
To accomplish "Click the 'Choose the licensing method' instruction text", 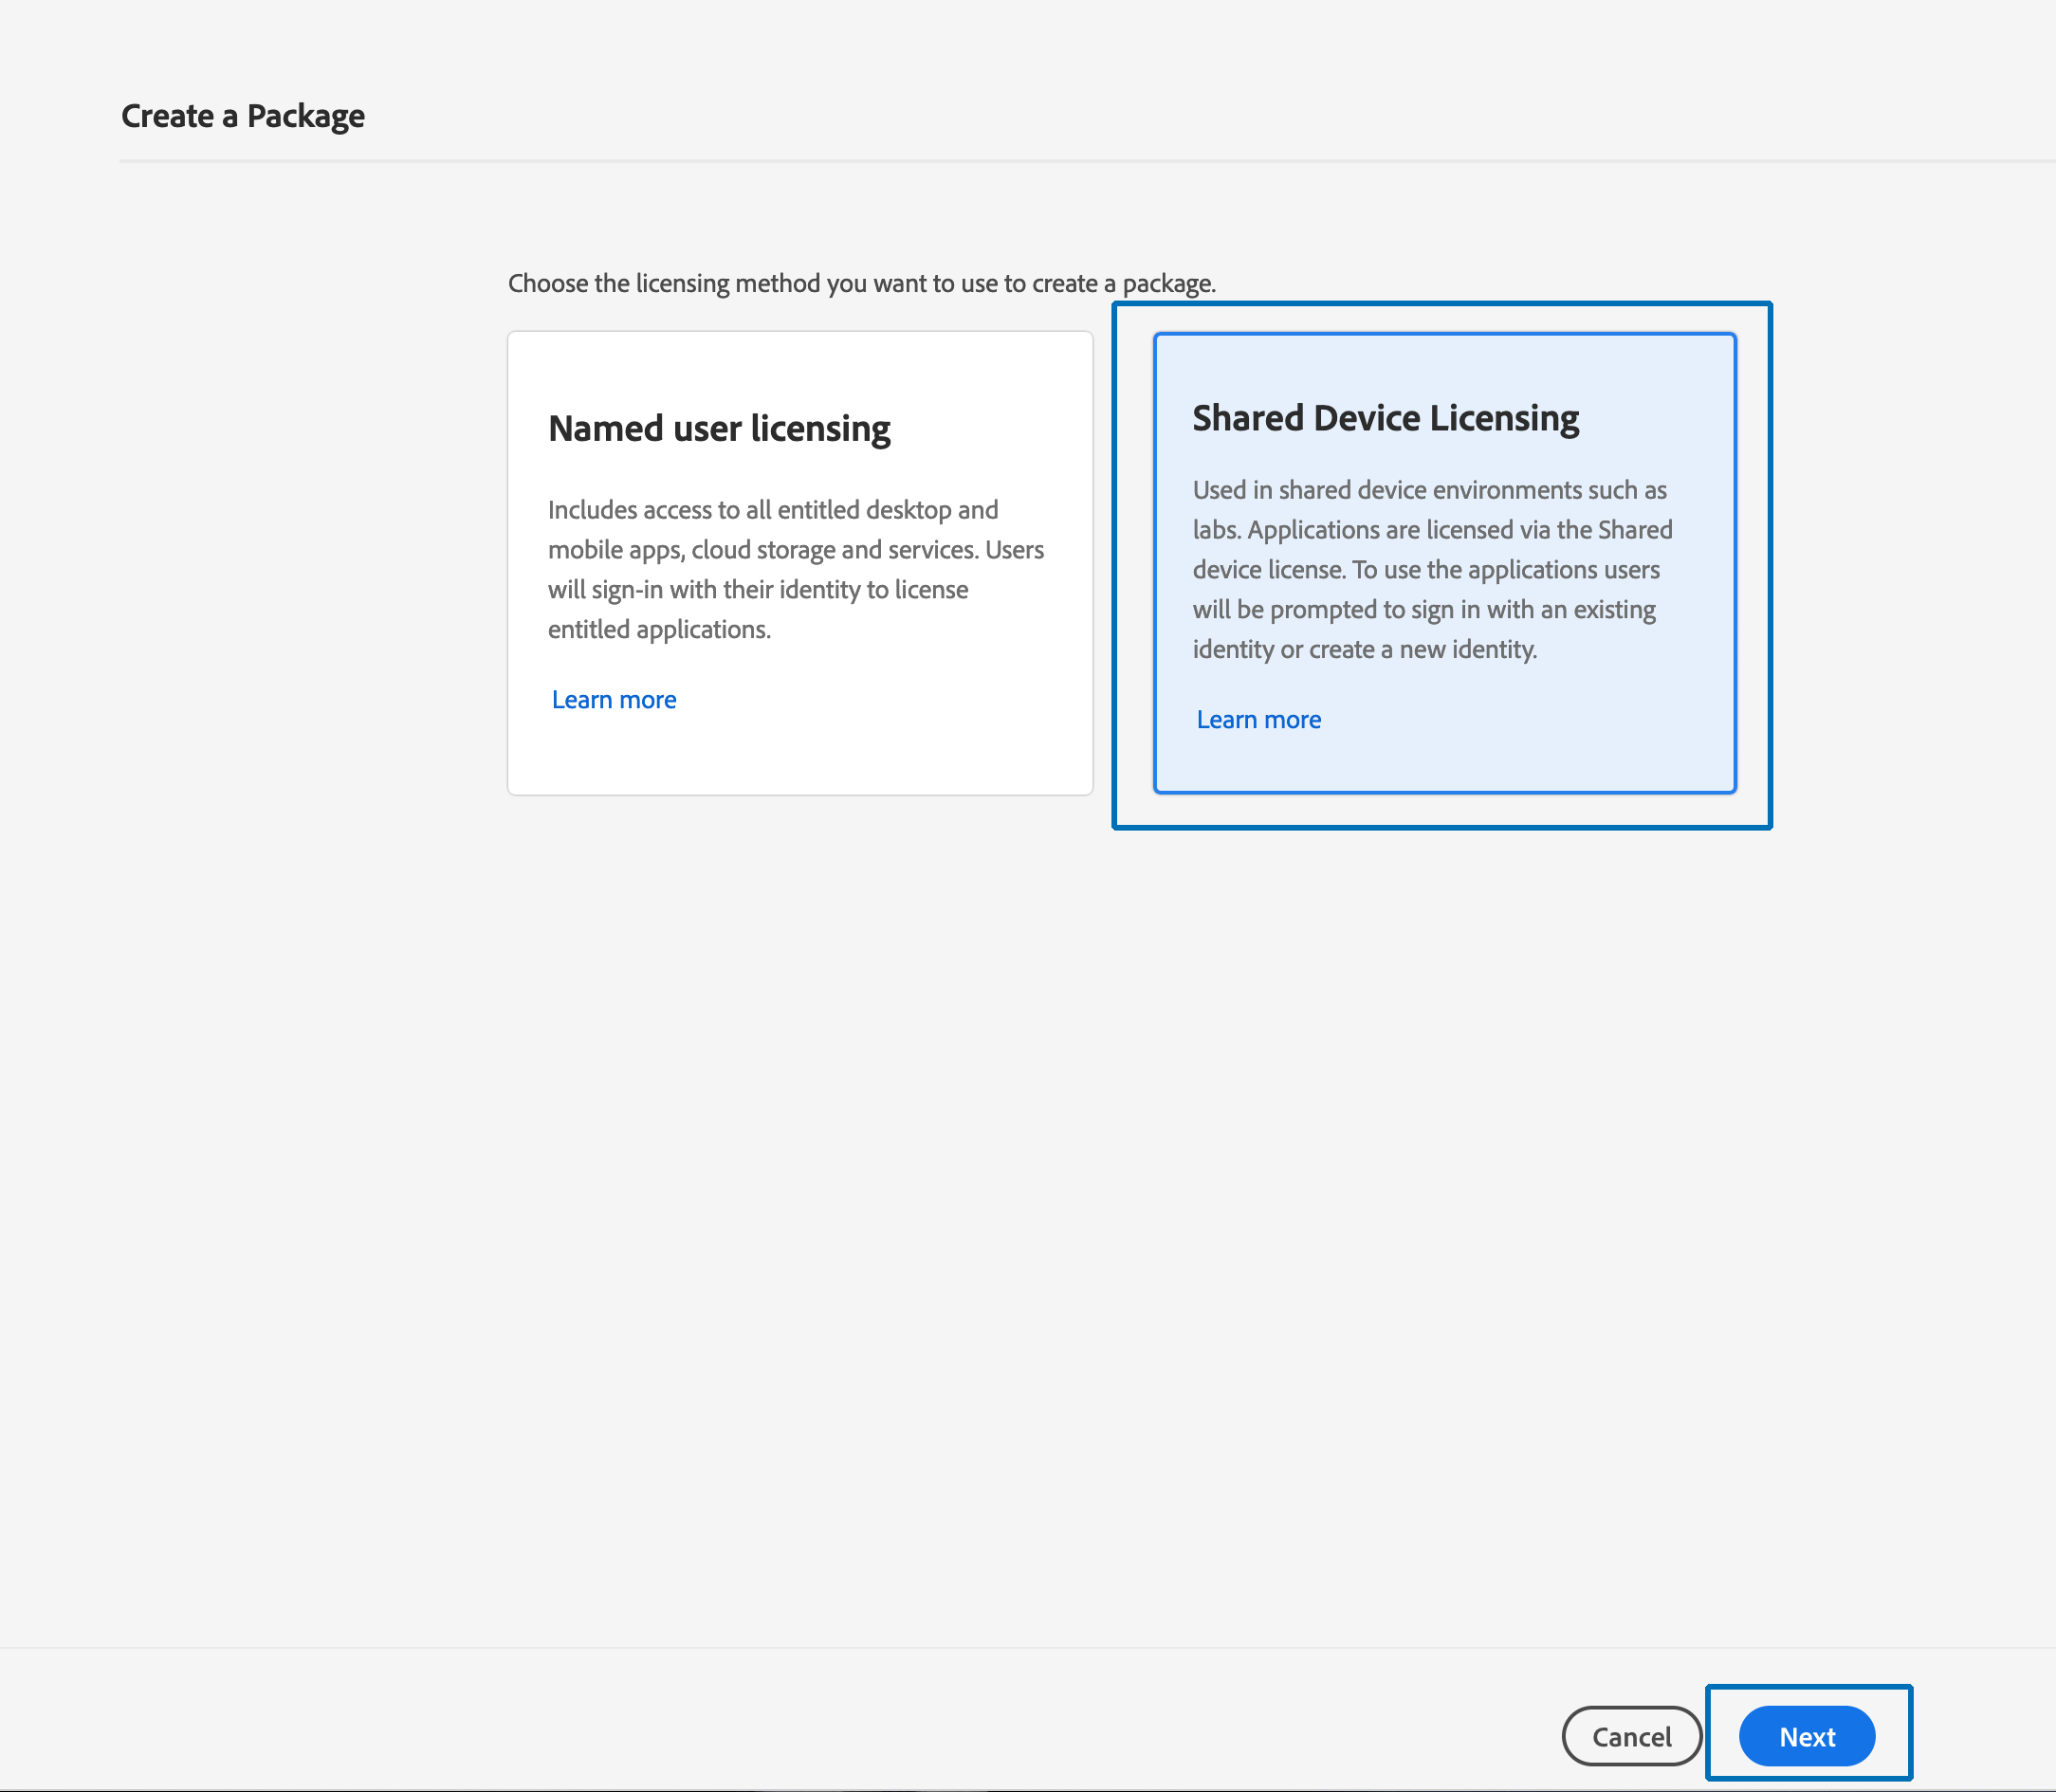I will pyautogui.click(x=861, y=283).
